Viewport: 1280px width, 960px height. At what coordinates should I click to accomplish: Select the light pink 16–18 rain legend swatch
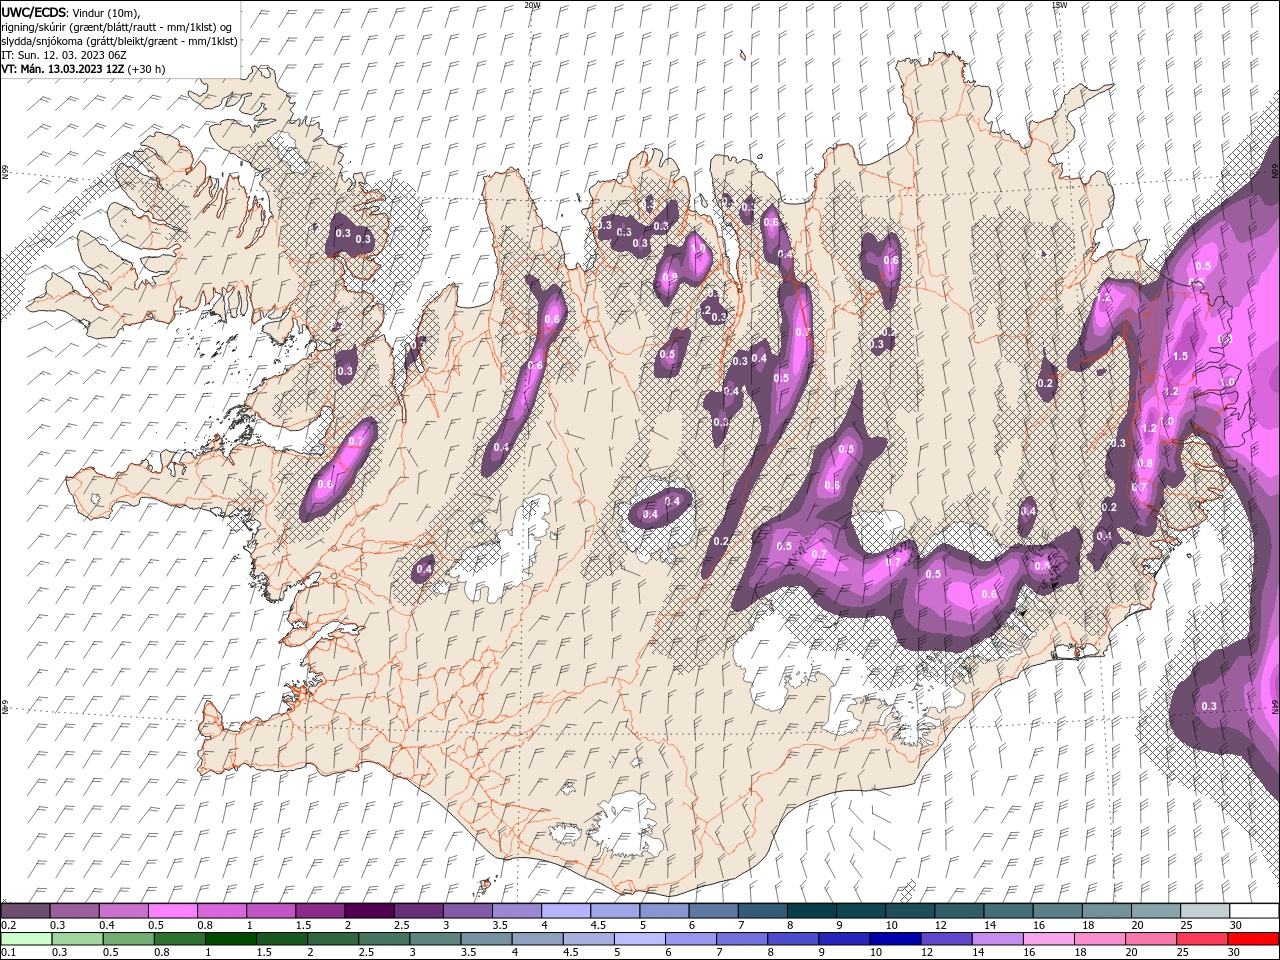[1048, 939]
